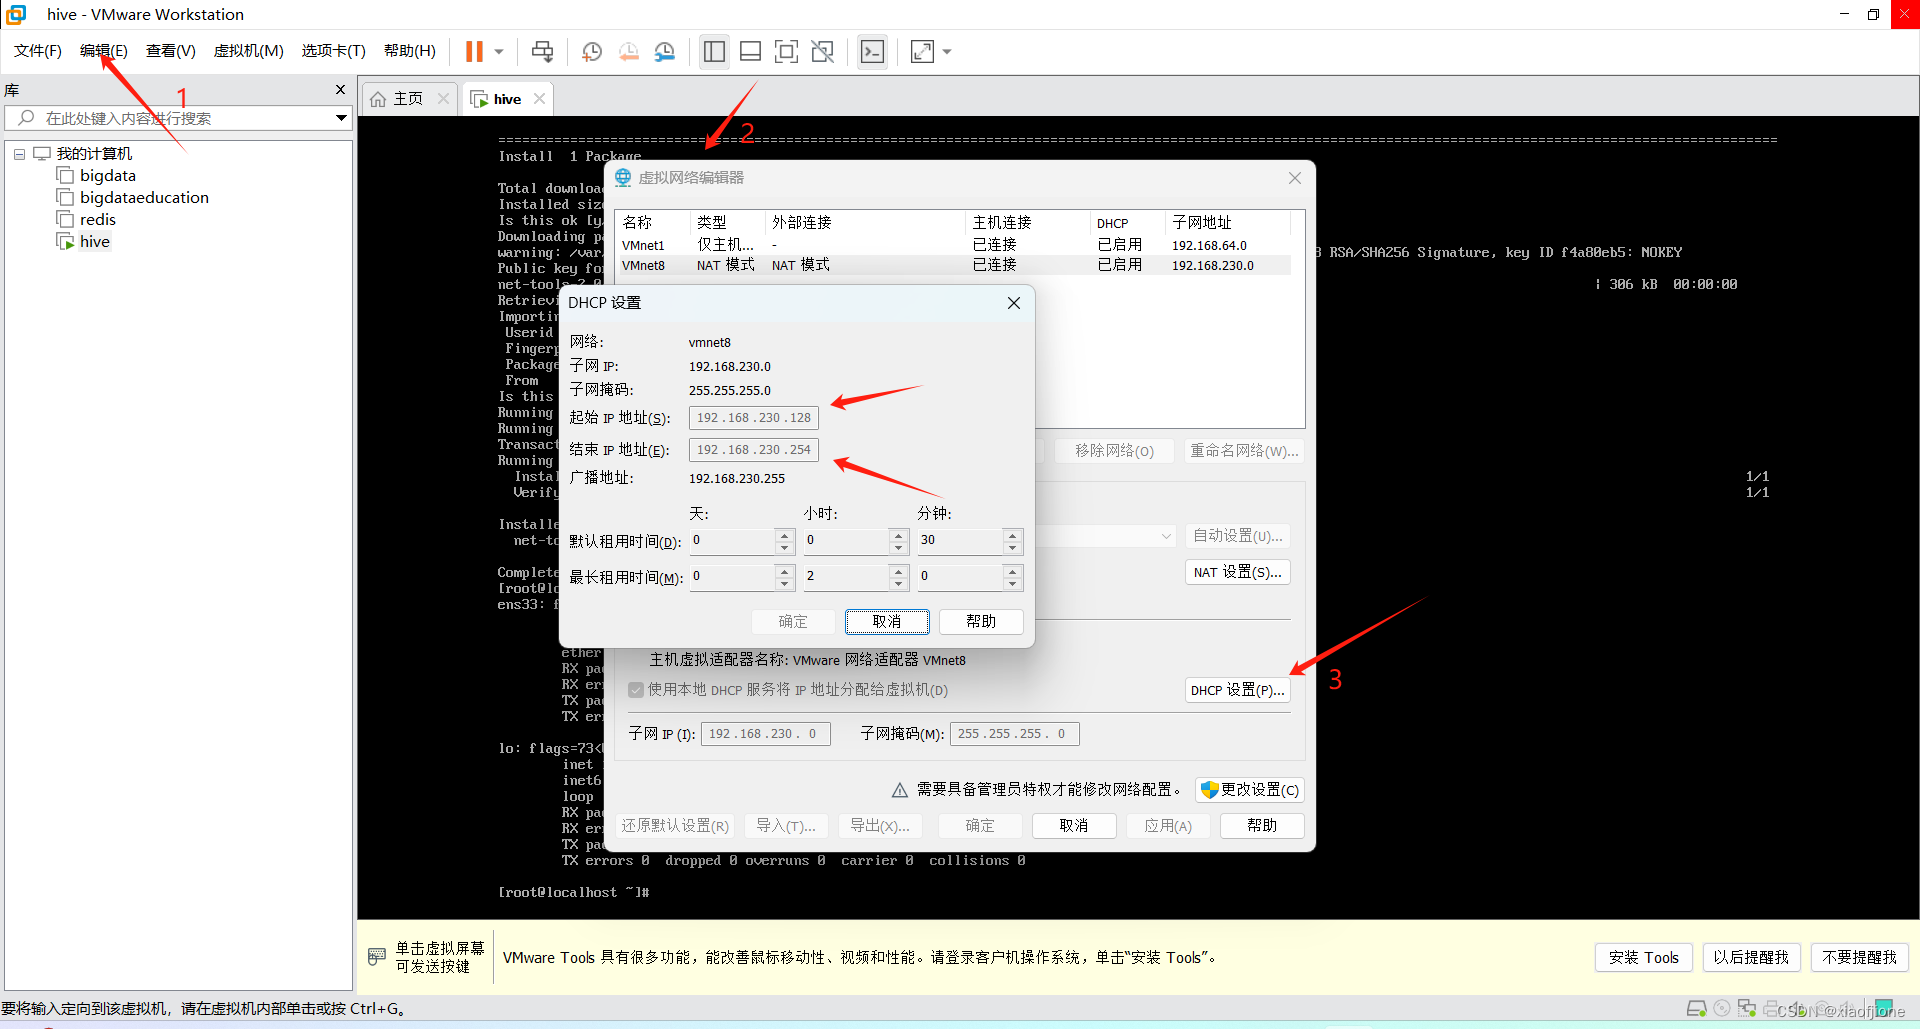1920x1029 pixels.
Task: Open the 编辑(E) menu
Action: click(x=104, y=51)
